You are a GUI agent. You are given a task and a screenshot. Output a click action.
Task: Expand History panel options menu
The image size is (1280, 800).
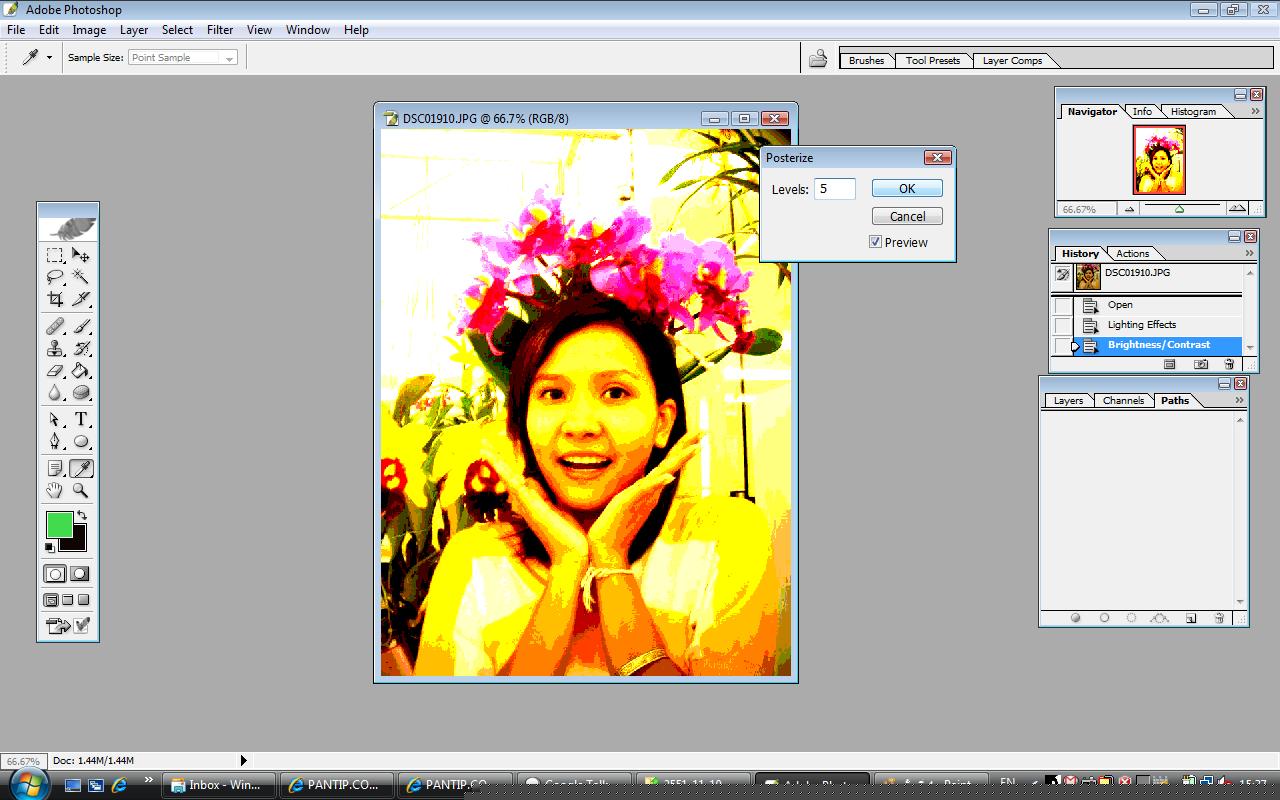pos(1249,253)
